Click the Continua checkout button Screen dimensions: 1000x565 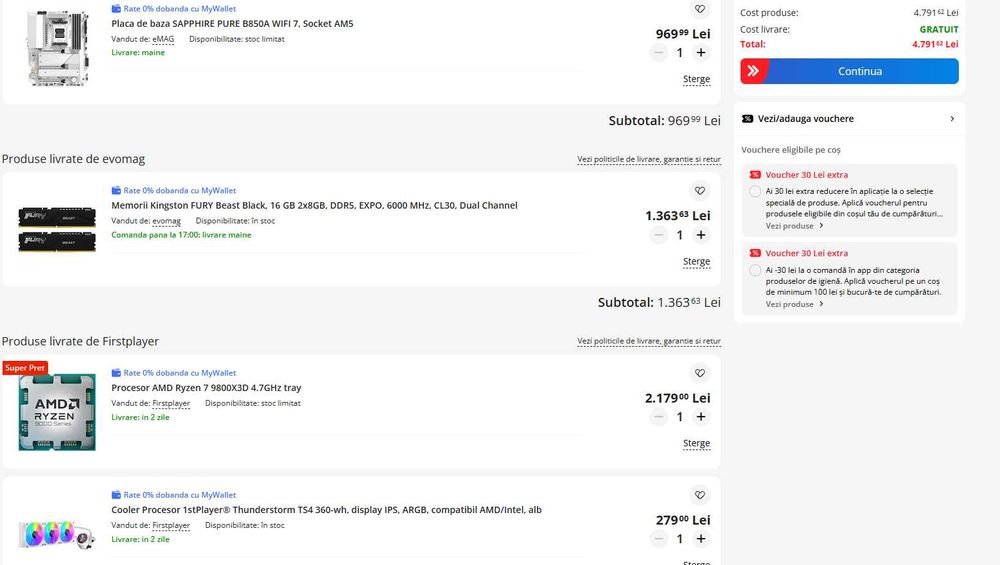(x=849, y=71)
